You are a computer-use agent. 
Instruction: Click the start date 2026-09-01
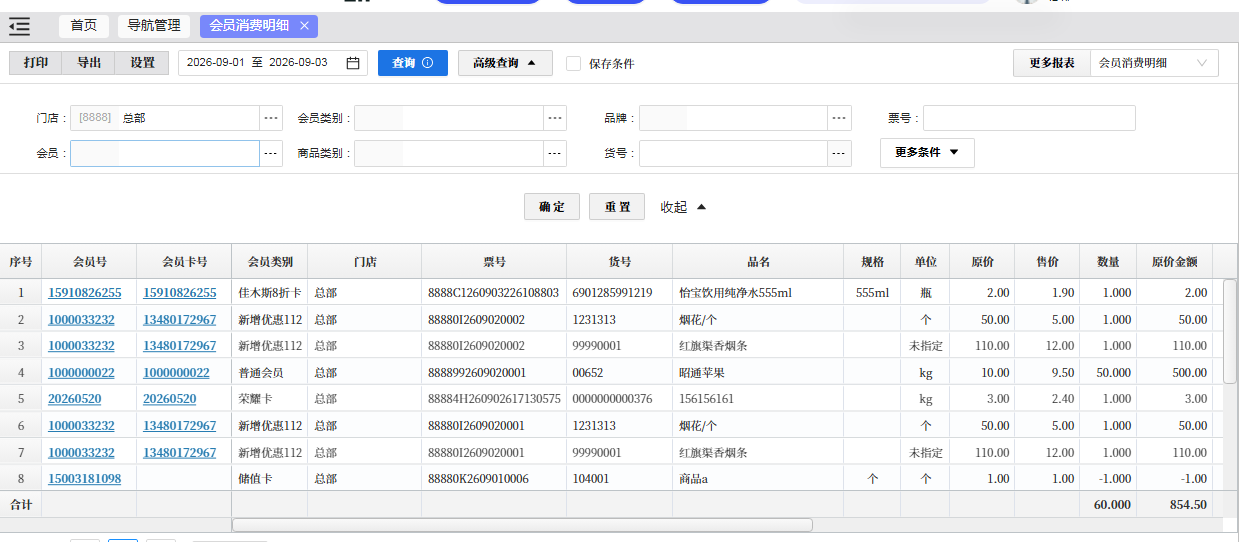216,63
